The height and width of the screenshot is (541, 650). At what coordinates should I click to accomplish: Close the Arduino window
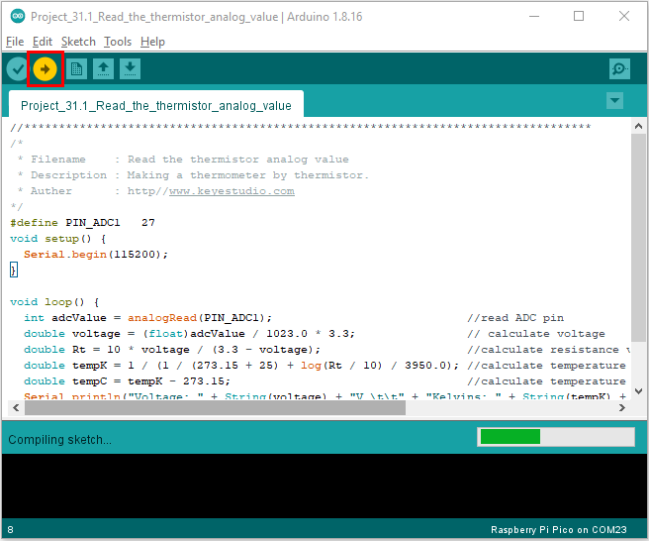(x=624, y=16)
